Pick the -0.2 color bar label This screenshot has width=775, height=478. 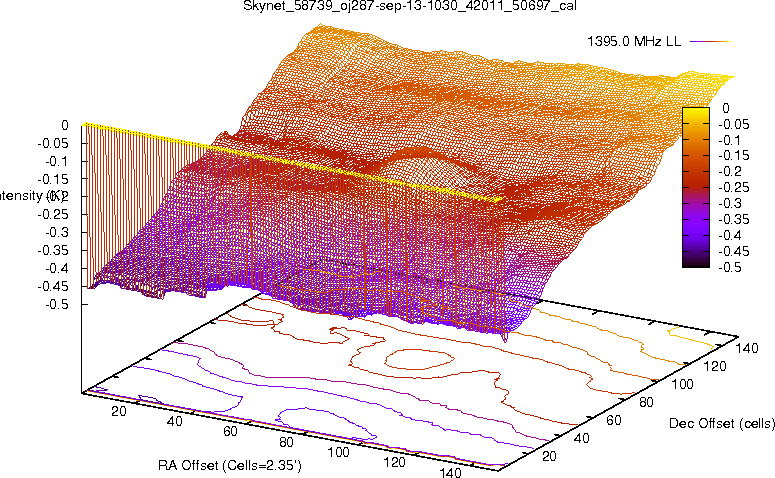coord(730,172)
